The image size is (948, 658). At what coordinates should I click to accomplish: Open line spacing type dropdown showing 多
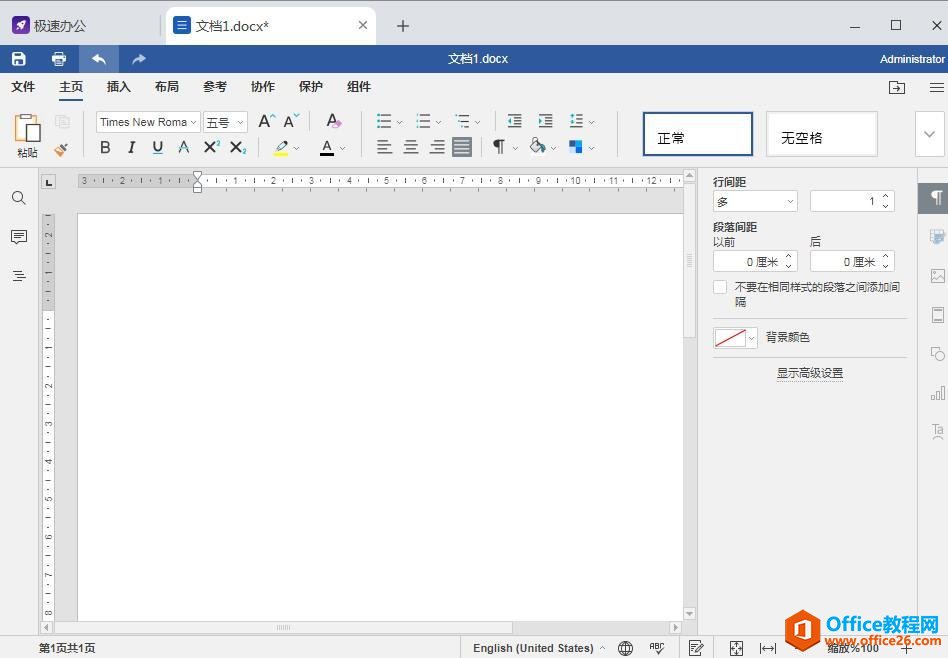point(755,201)
